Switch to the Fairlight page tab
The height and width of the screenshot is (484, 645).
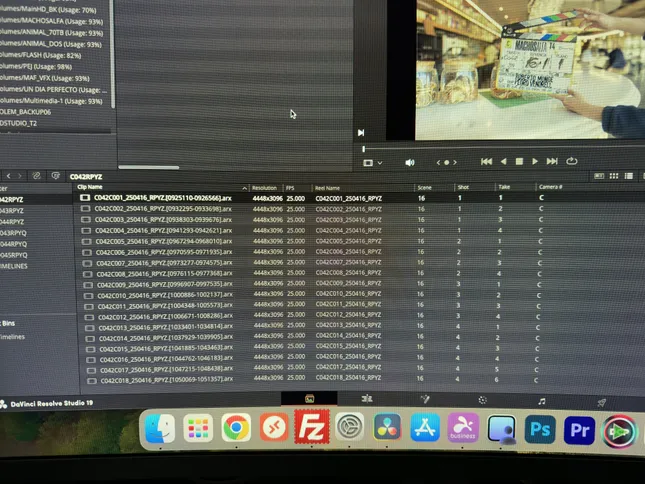tap(542, 401)
